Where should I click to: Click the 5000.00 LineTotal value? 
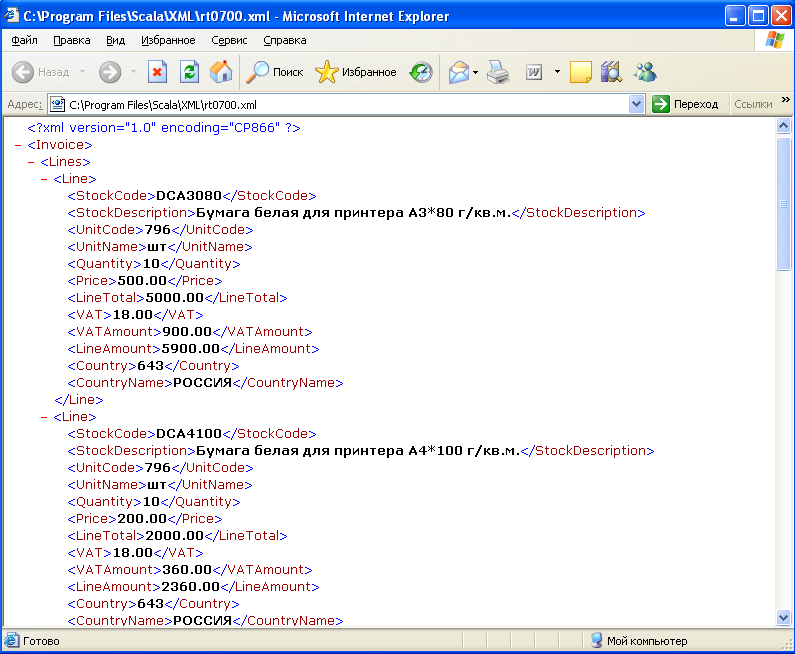(x=174, y=298)
